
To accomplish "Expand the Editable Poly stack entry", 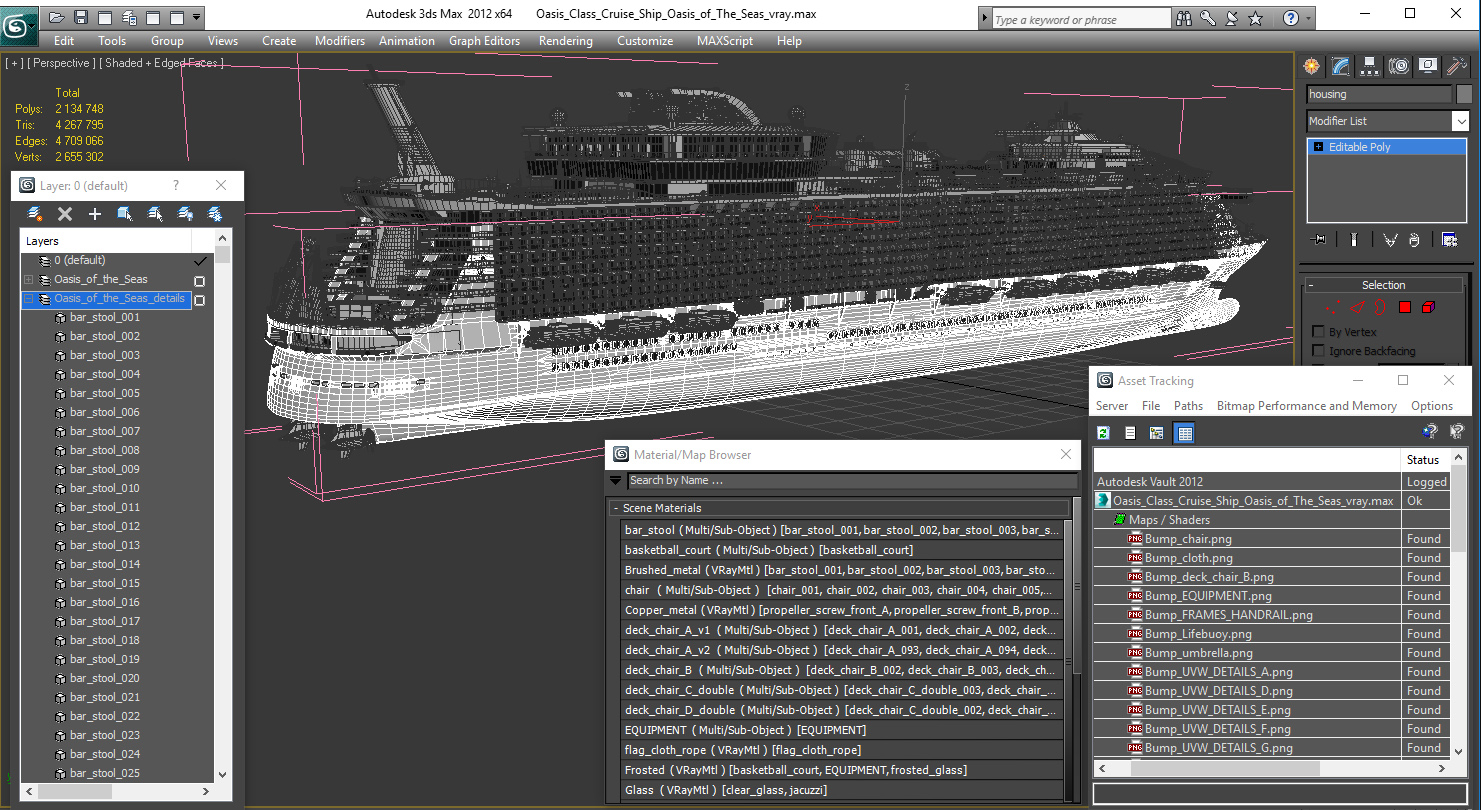I will 1318,147.
